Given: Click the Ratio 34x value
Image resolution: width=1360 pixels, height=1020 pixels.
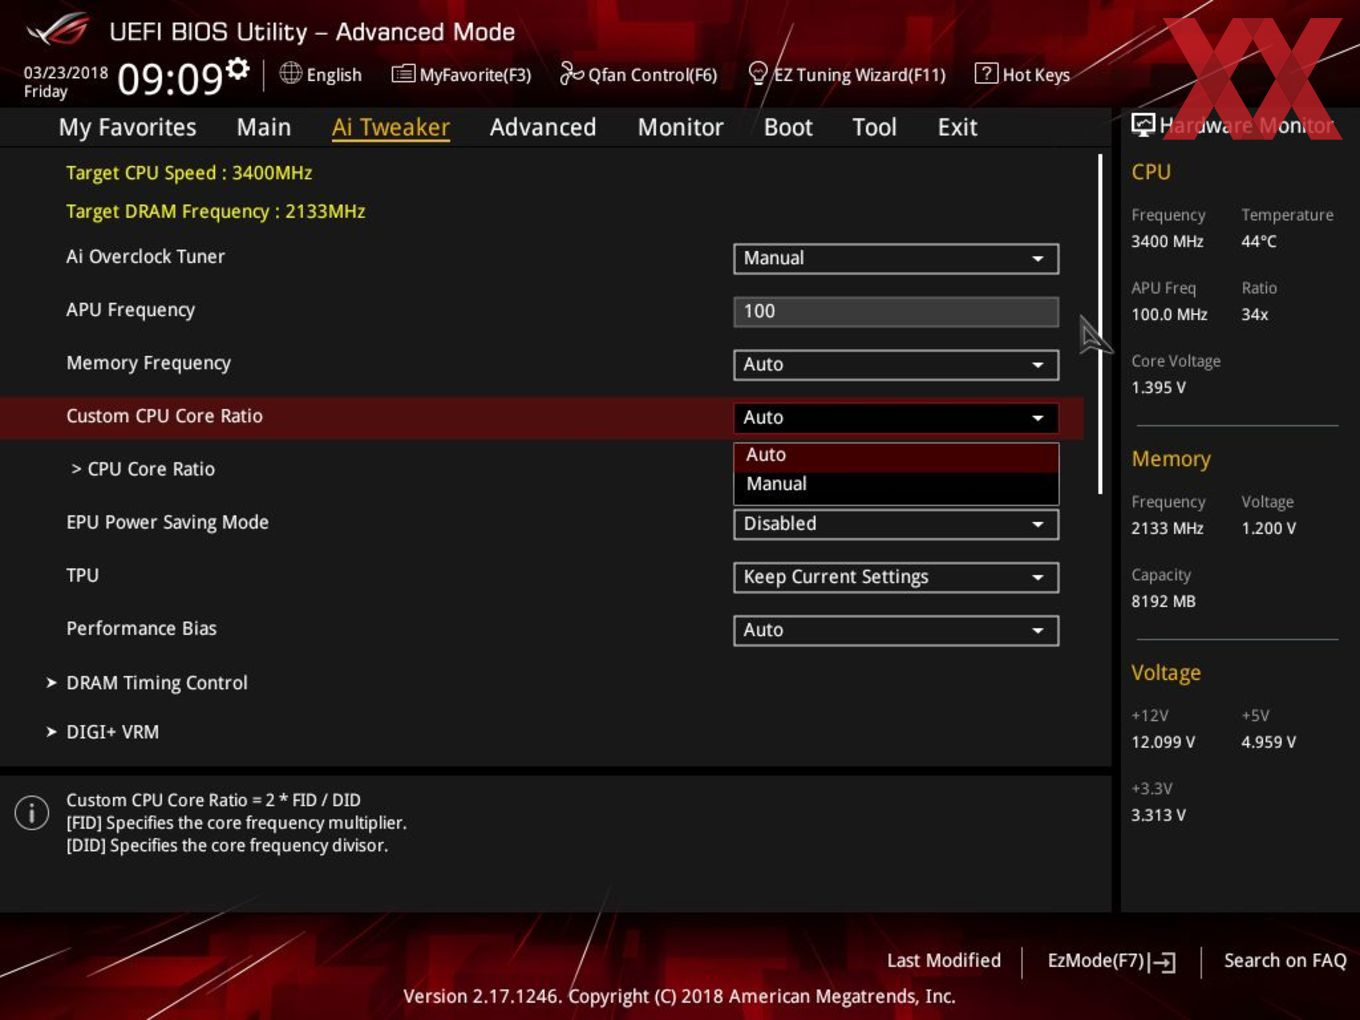Looking at the screenshot, I should [1254, 314].
